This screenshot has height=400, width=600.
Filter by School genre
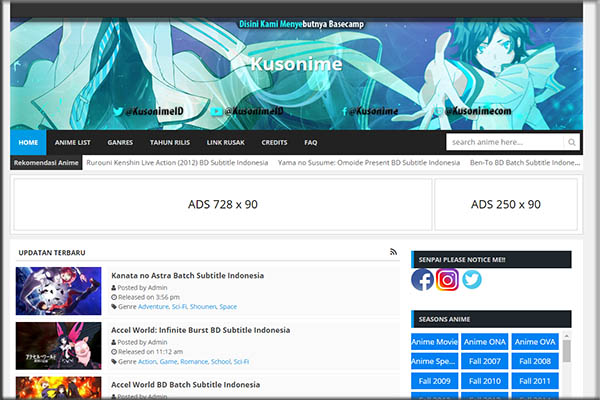coord(221,361)
